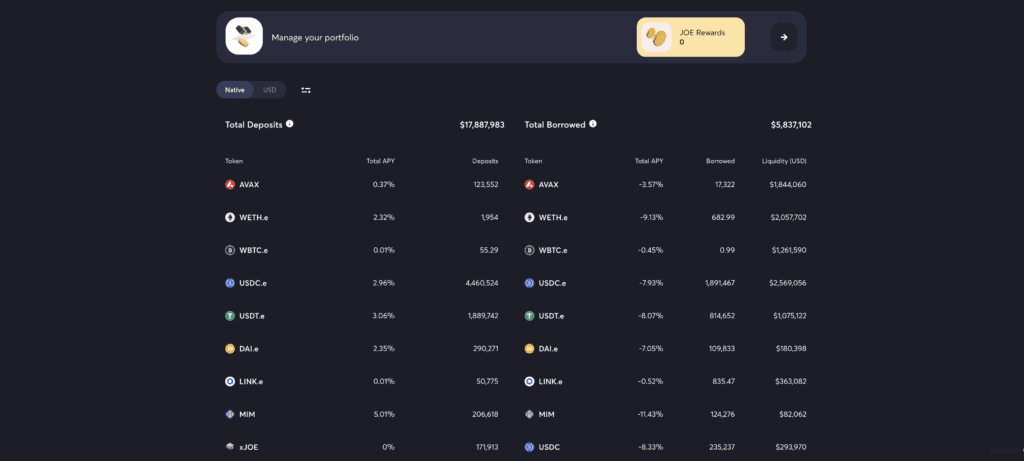Screen dimensions: 1024x461
Task: Switch display to USD units
Action: click(270, 90)
